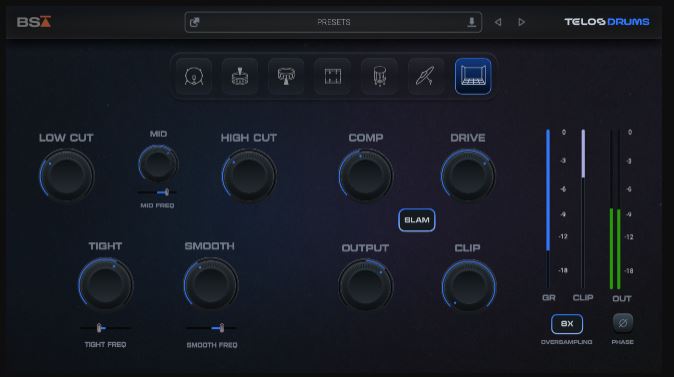The width and height of the screenshot is (674, 377).
Task: Go to next preset arrow
Action: click(521, 22)
